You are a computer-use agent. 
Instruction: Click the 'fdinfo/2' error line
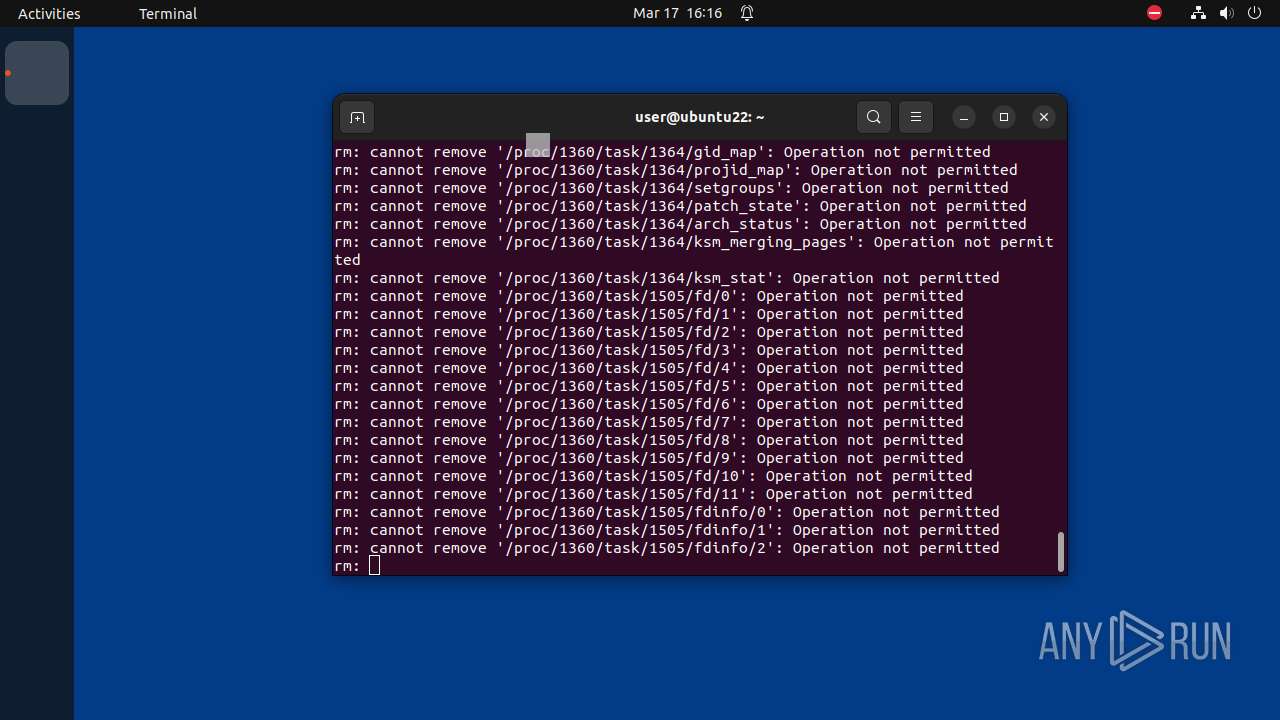point(667,548)
